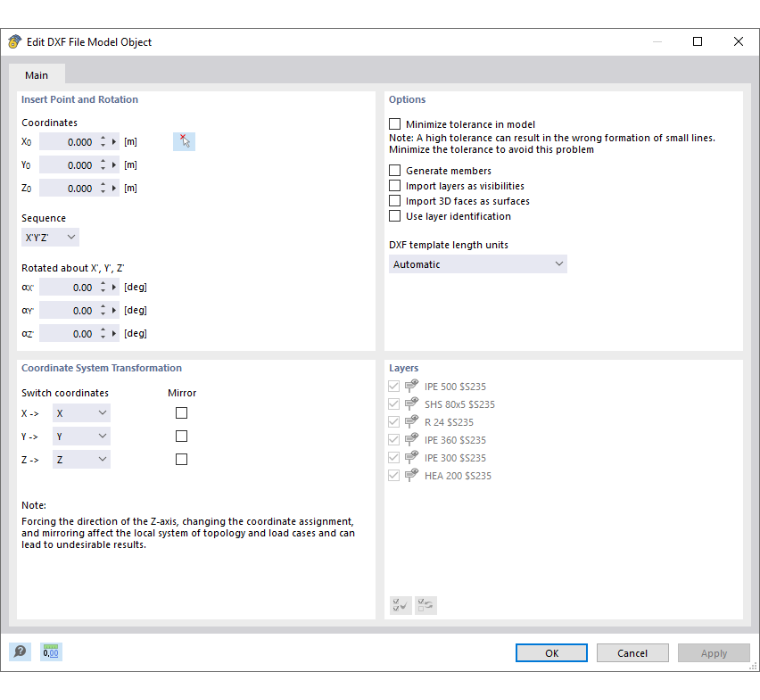The height and width of the screenshot is (700, 760).
Task: Click the layer icon for R 24 SS235
Action: [x=412, y=422]
